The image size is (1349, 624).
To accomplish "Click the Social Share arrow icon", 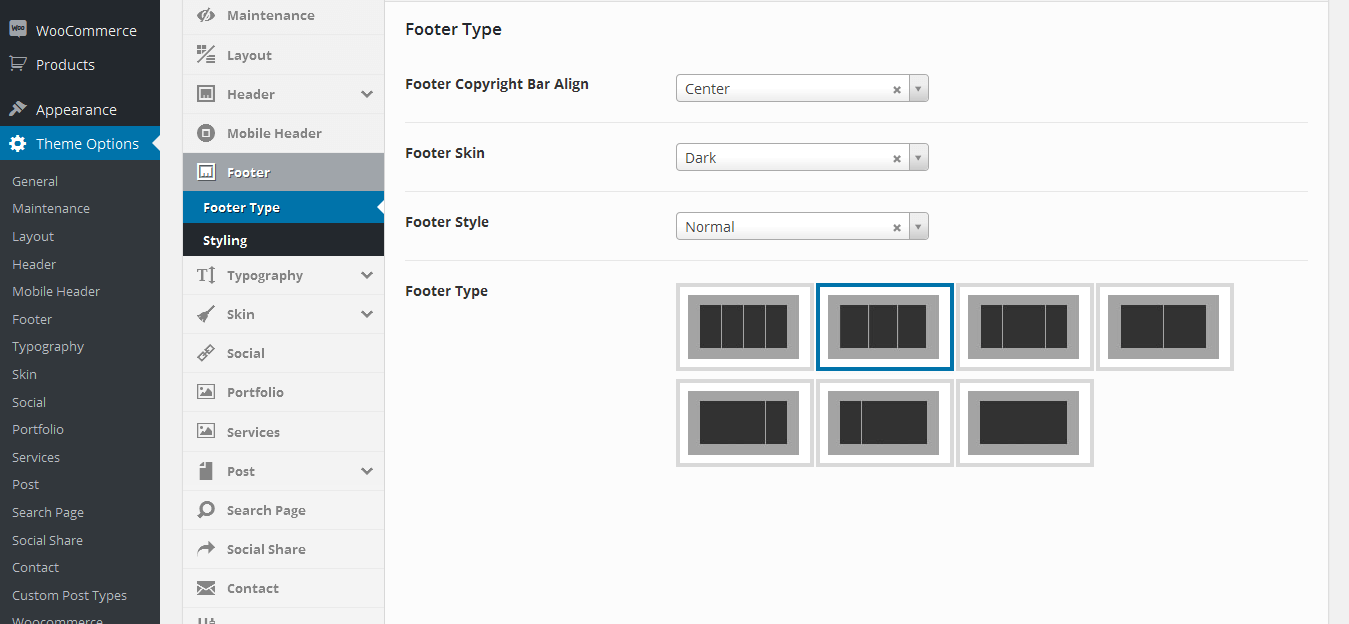I will pos(206,549).
